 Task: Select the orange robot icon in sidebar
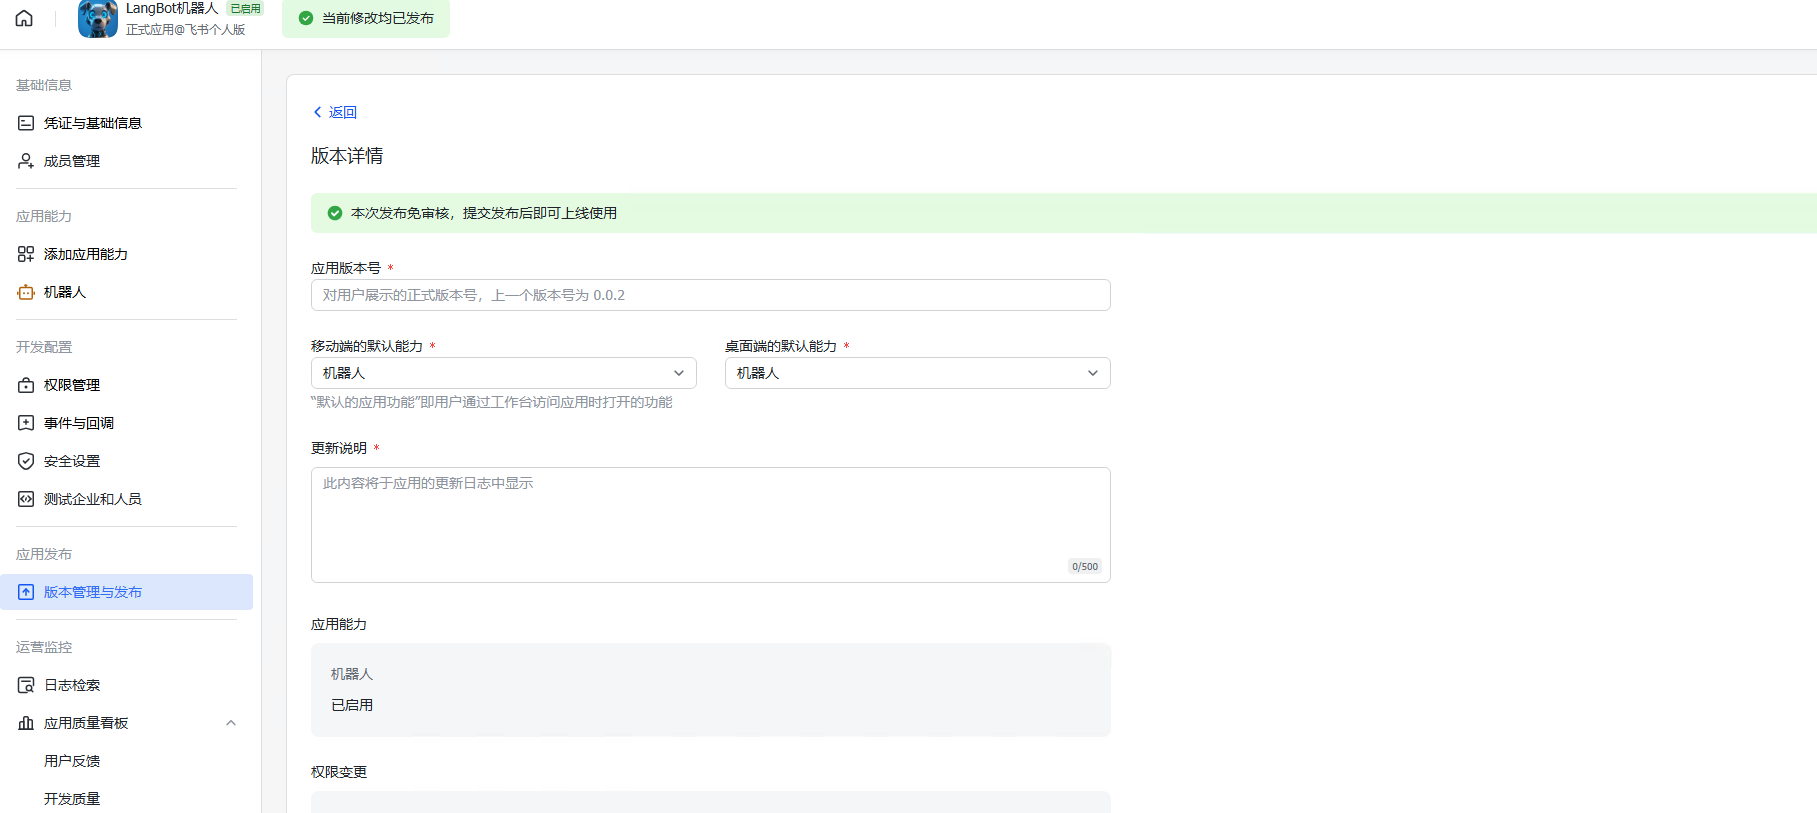pyautogui.click(x=26, y=292)
